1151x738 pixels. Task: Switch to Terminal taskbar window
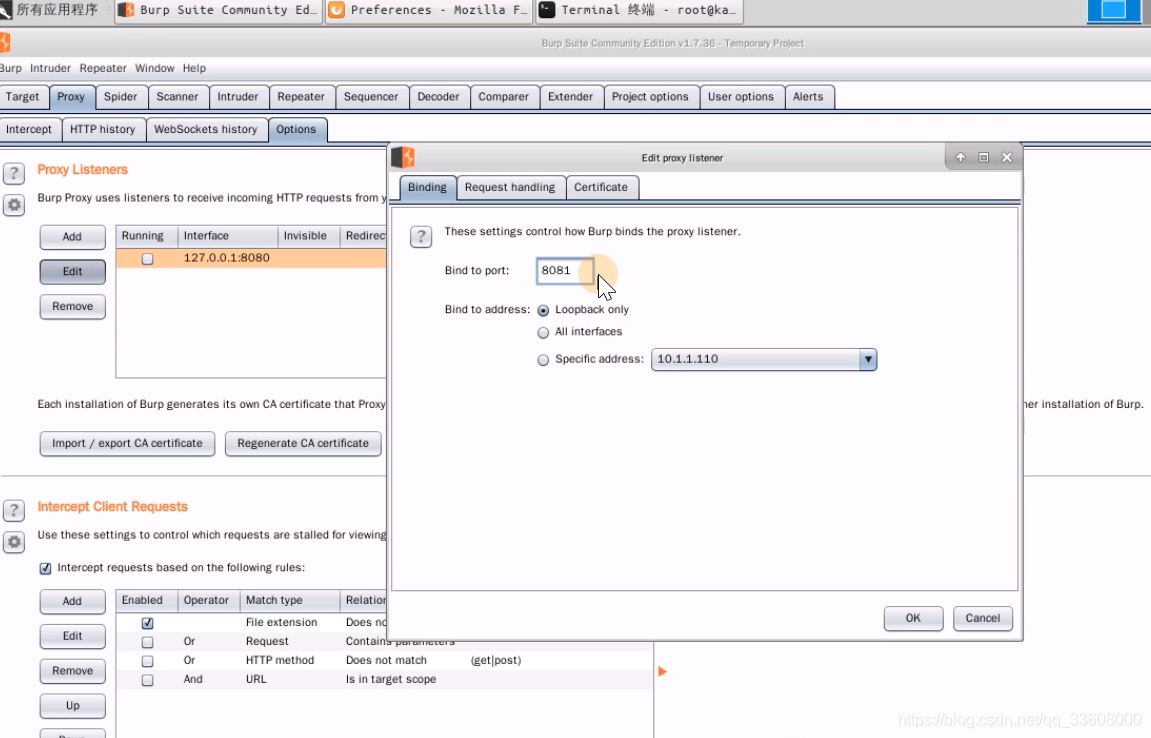pos(638,10)
